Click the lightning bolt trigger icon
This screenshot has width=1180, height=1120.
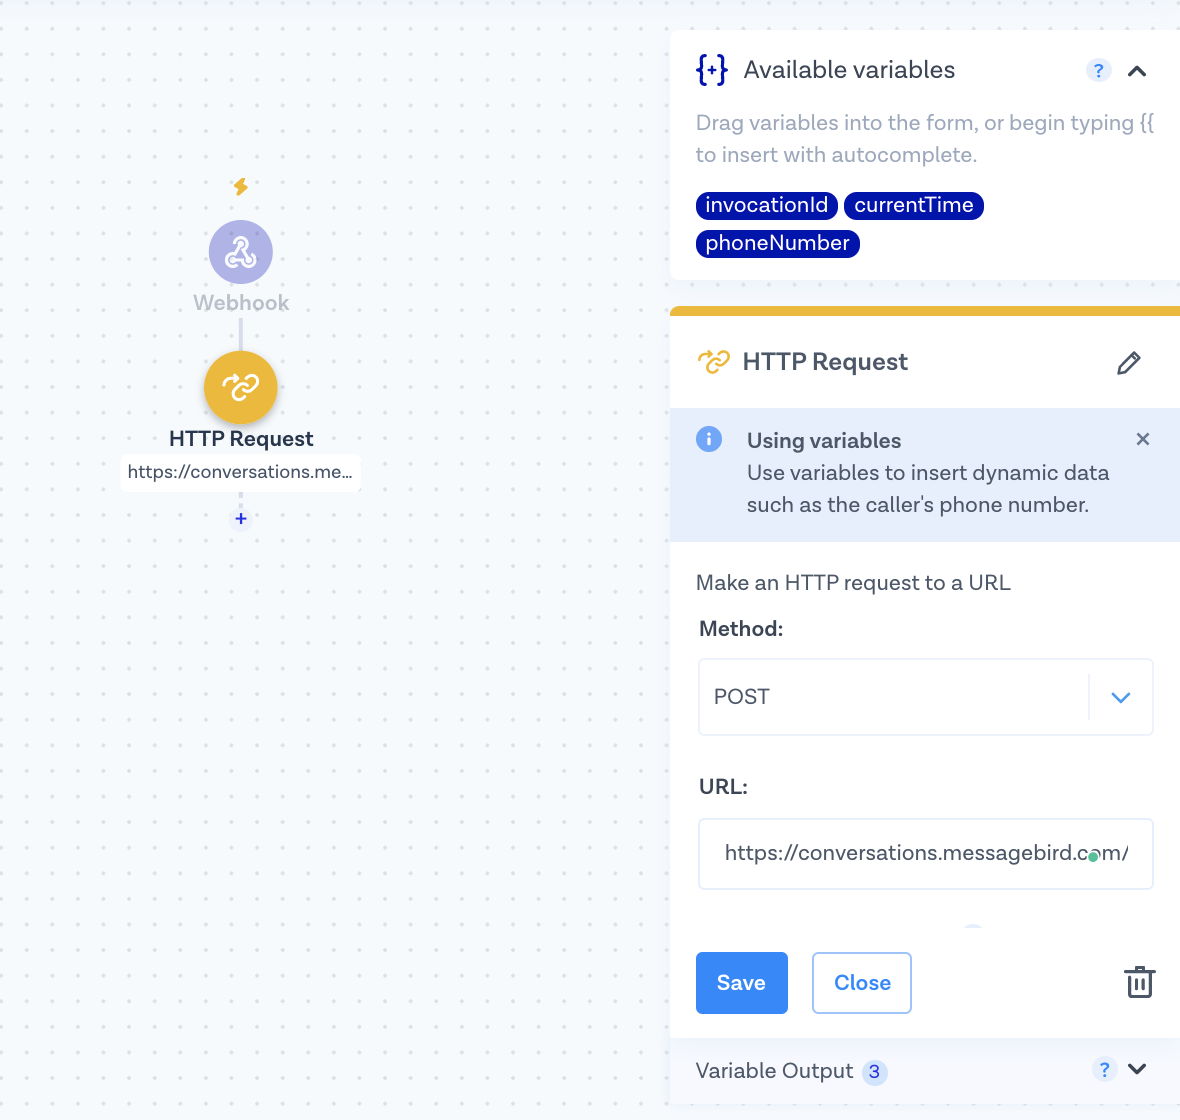[240, 186]
